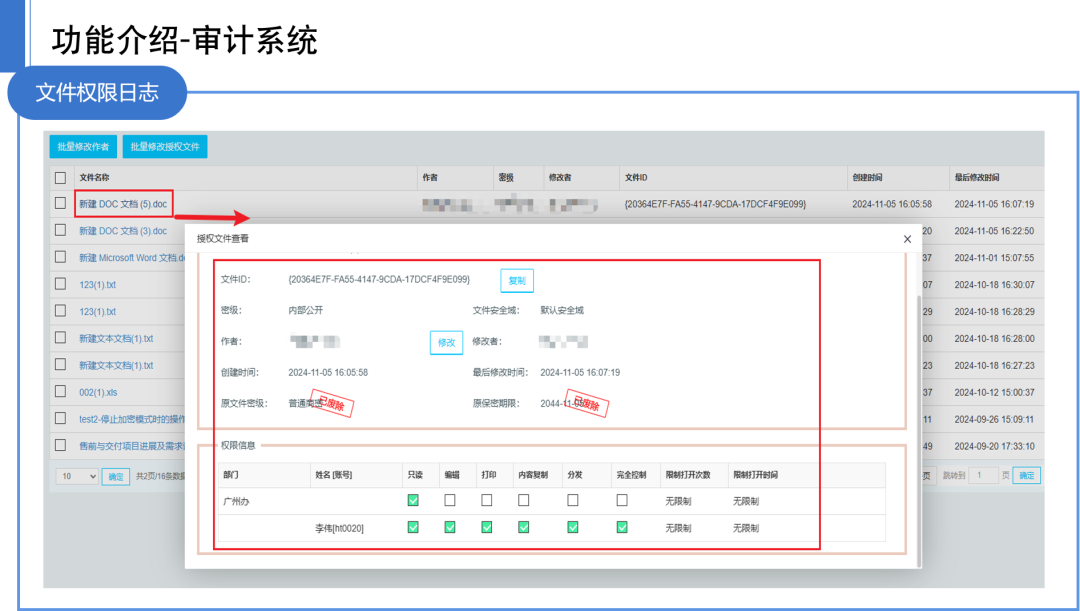Viewport: 1080px width, 611px height.
Task: Click last modified time 2024-11-05 16:22:50
Action: coord(994,231)
